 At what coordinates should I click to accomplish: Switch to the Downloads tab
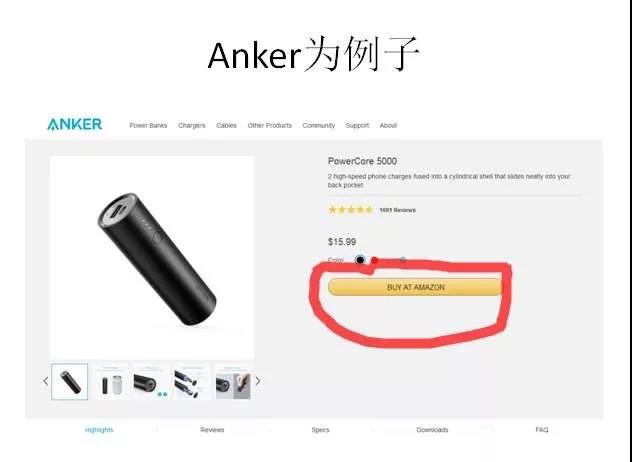click(x=432, y=430)
